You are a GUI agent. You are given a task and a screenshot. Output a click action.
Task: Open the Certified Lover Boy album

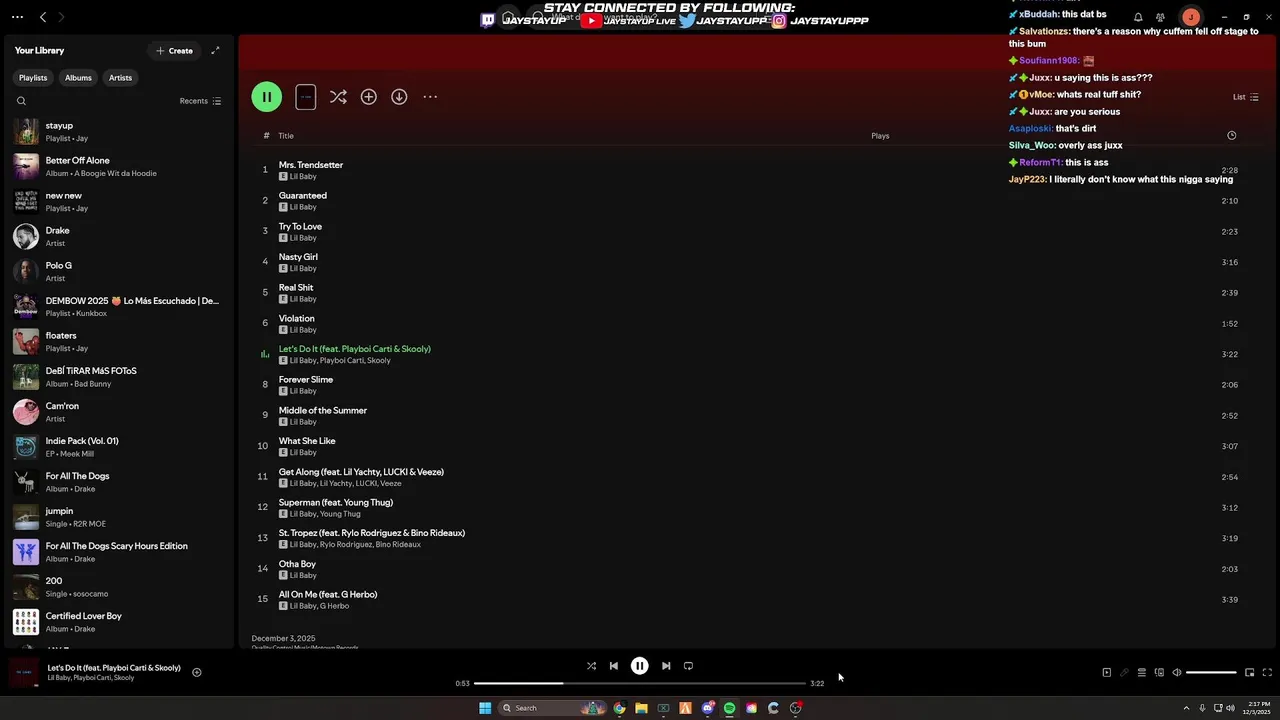118,622
